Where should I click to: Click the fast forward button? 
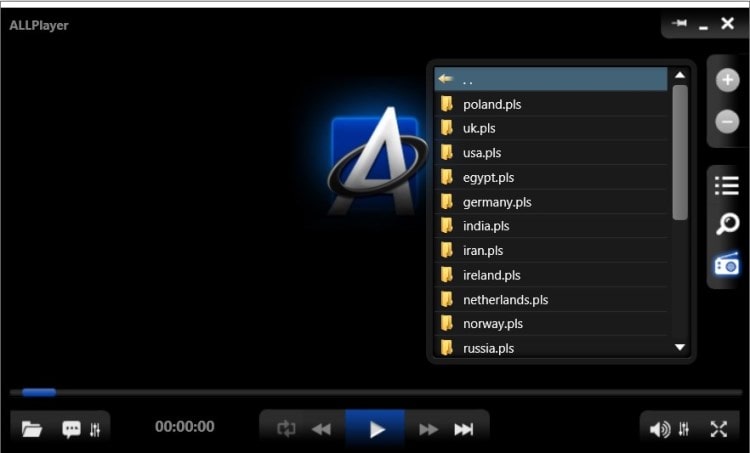point(428,429)
